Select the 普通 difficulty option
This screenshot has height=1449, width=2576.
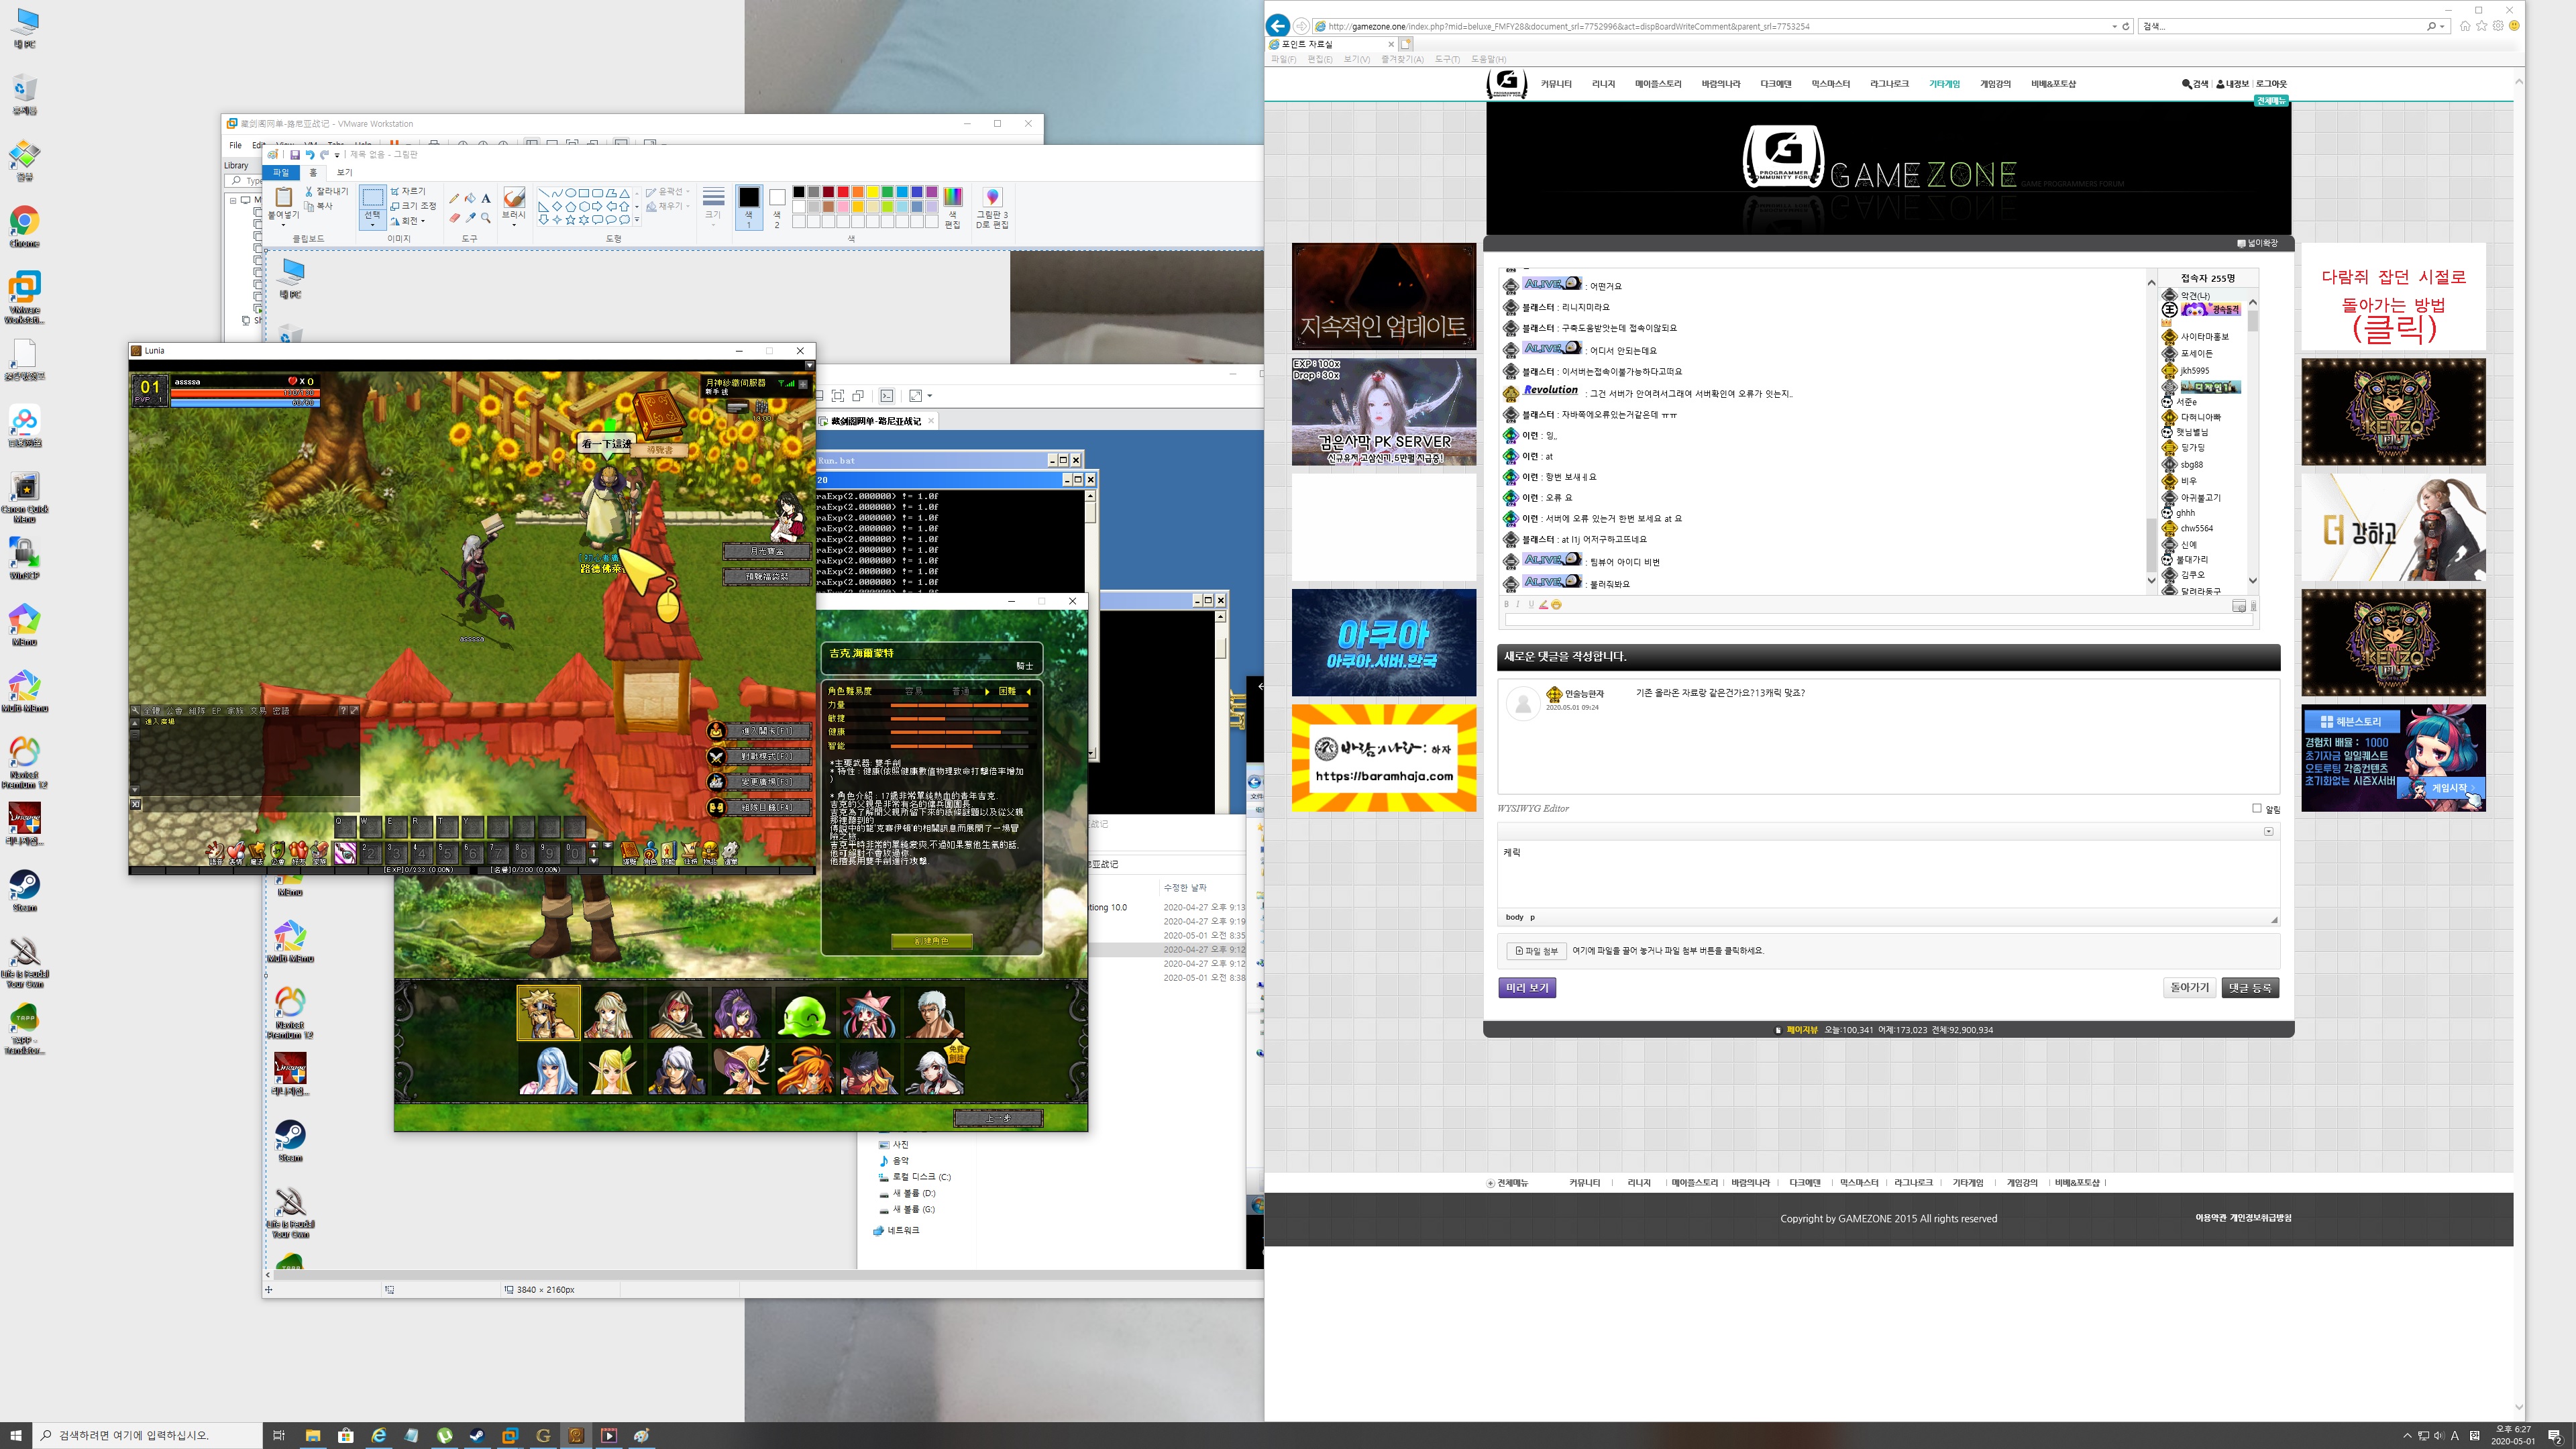(x=960, y=691)
